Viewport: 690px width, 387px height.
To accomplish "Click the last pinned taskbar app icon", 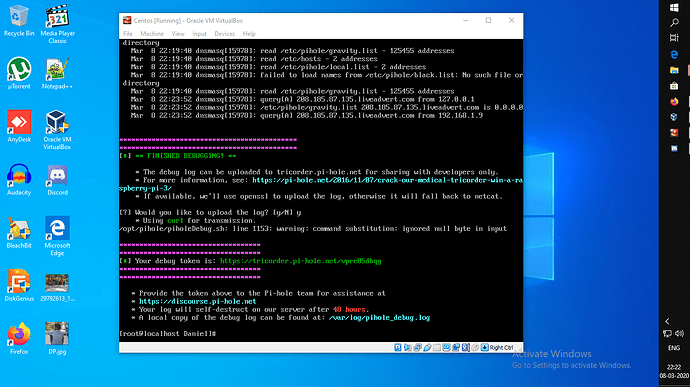I will [x=674, y=149].
